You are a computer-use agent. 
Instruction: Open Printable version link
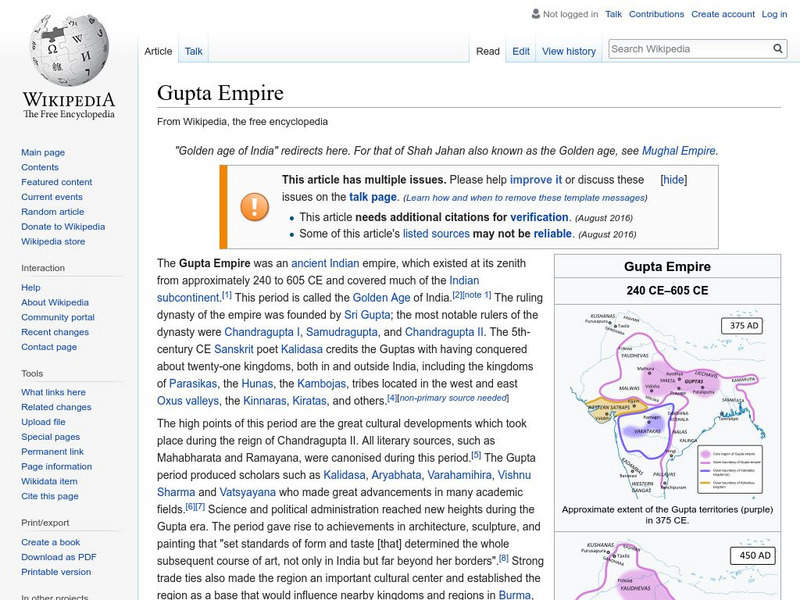pyautogui.click(x=56, y=571)
